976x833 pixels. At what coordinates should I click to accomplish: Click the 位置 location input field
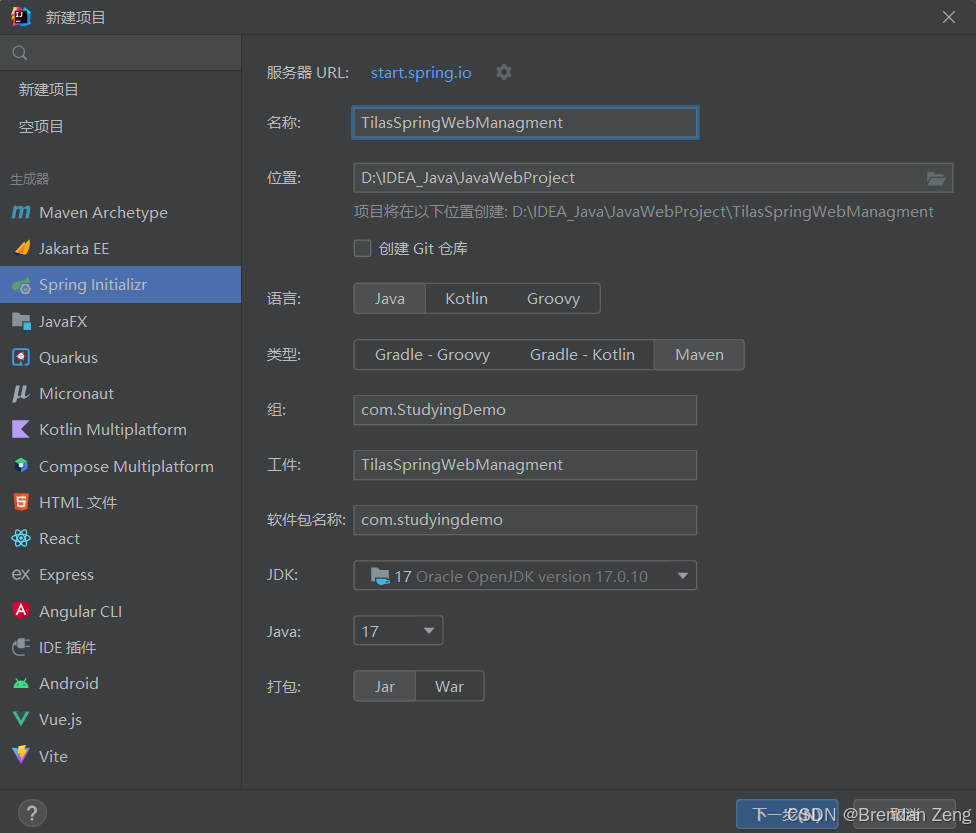(x=653, y=178)
